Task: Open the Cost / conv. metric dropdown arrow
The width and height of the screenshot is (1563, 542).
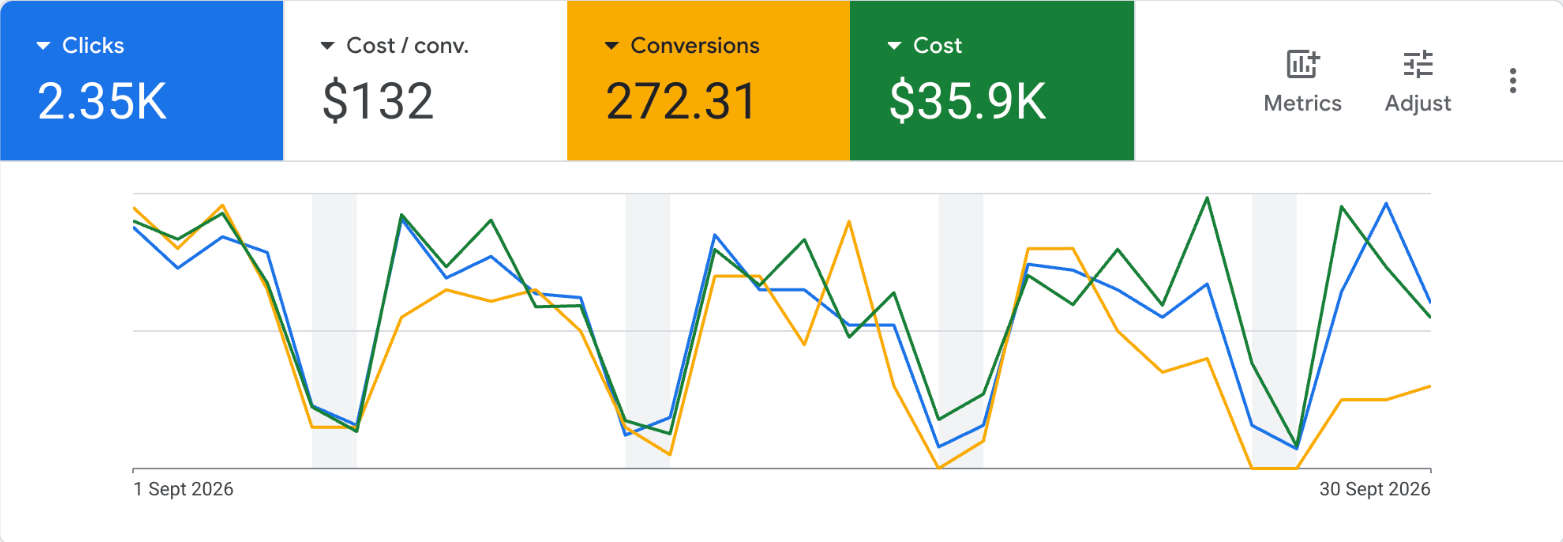Action: click(x=327, y=46)
